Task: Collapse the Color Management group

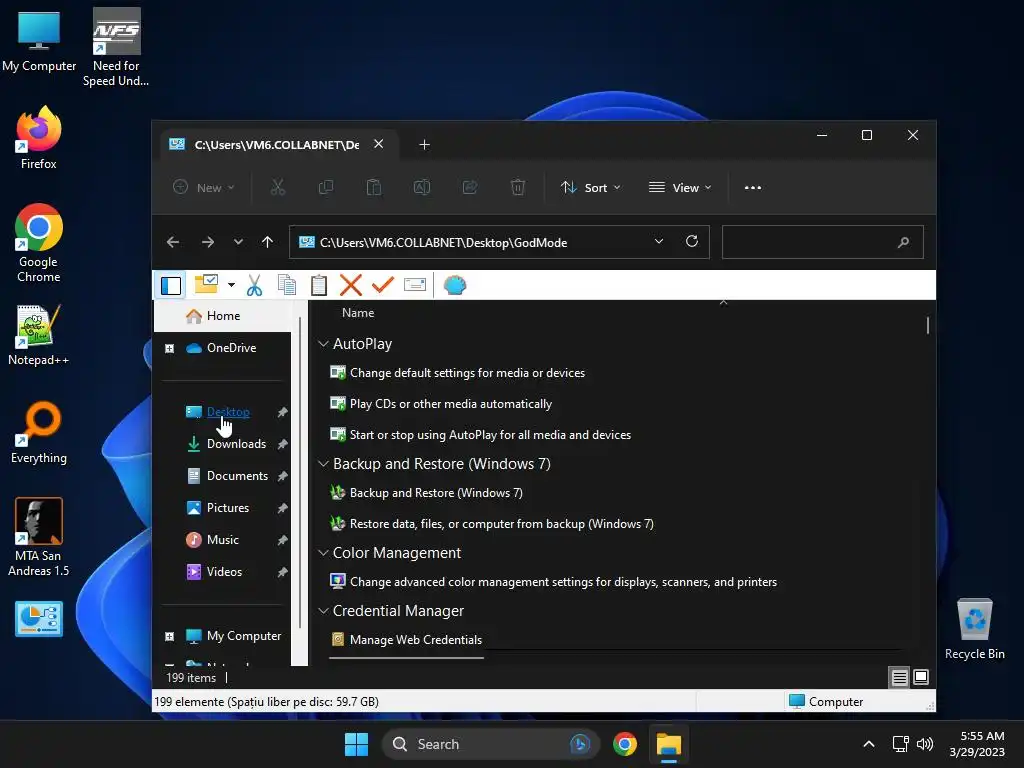Action: (323, 552)
